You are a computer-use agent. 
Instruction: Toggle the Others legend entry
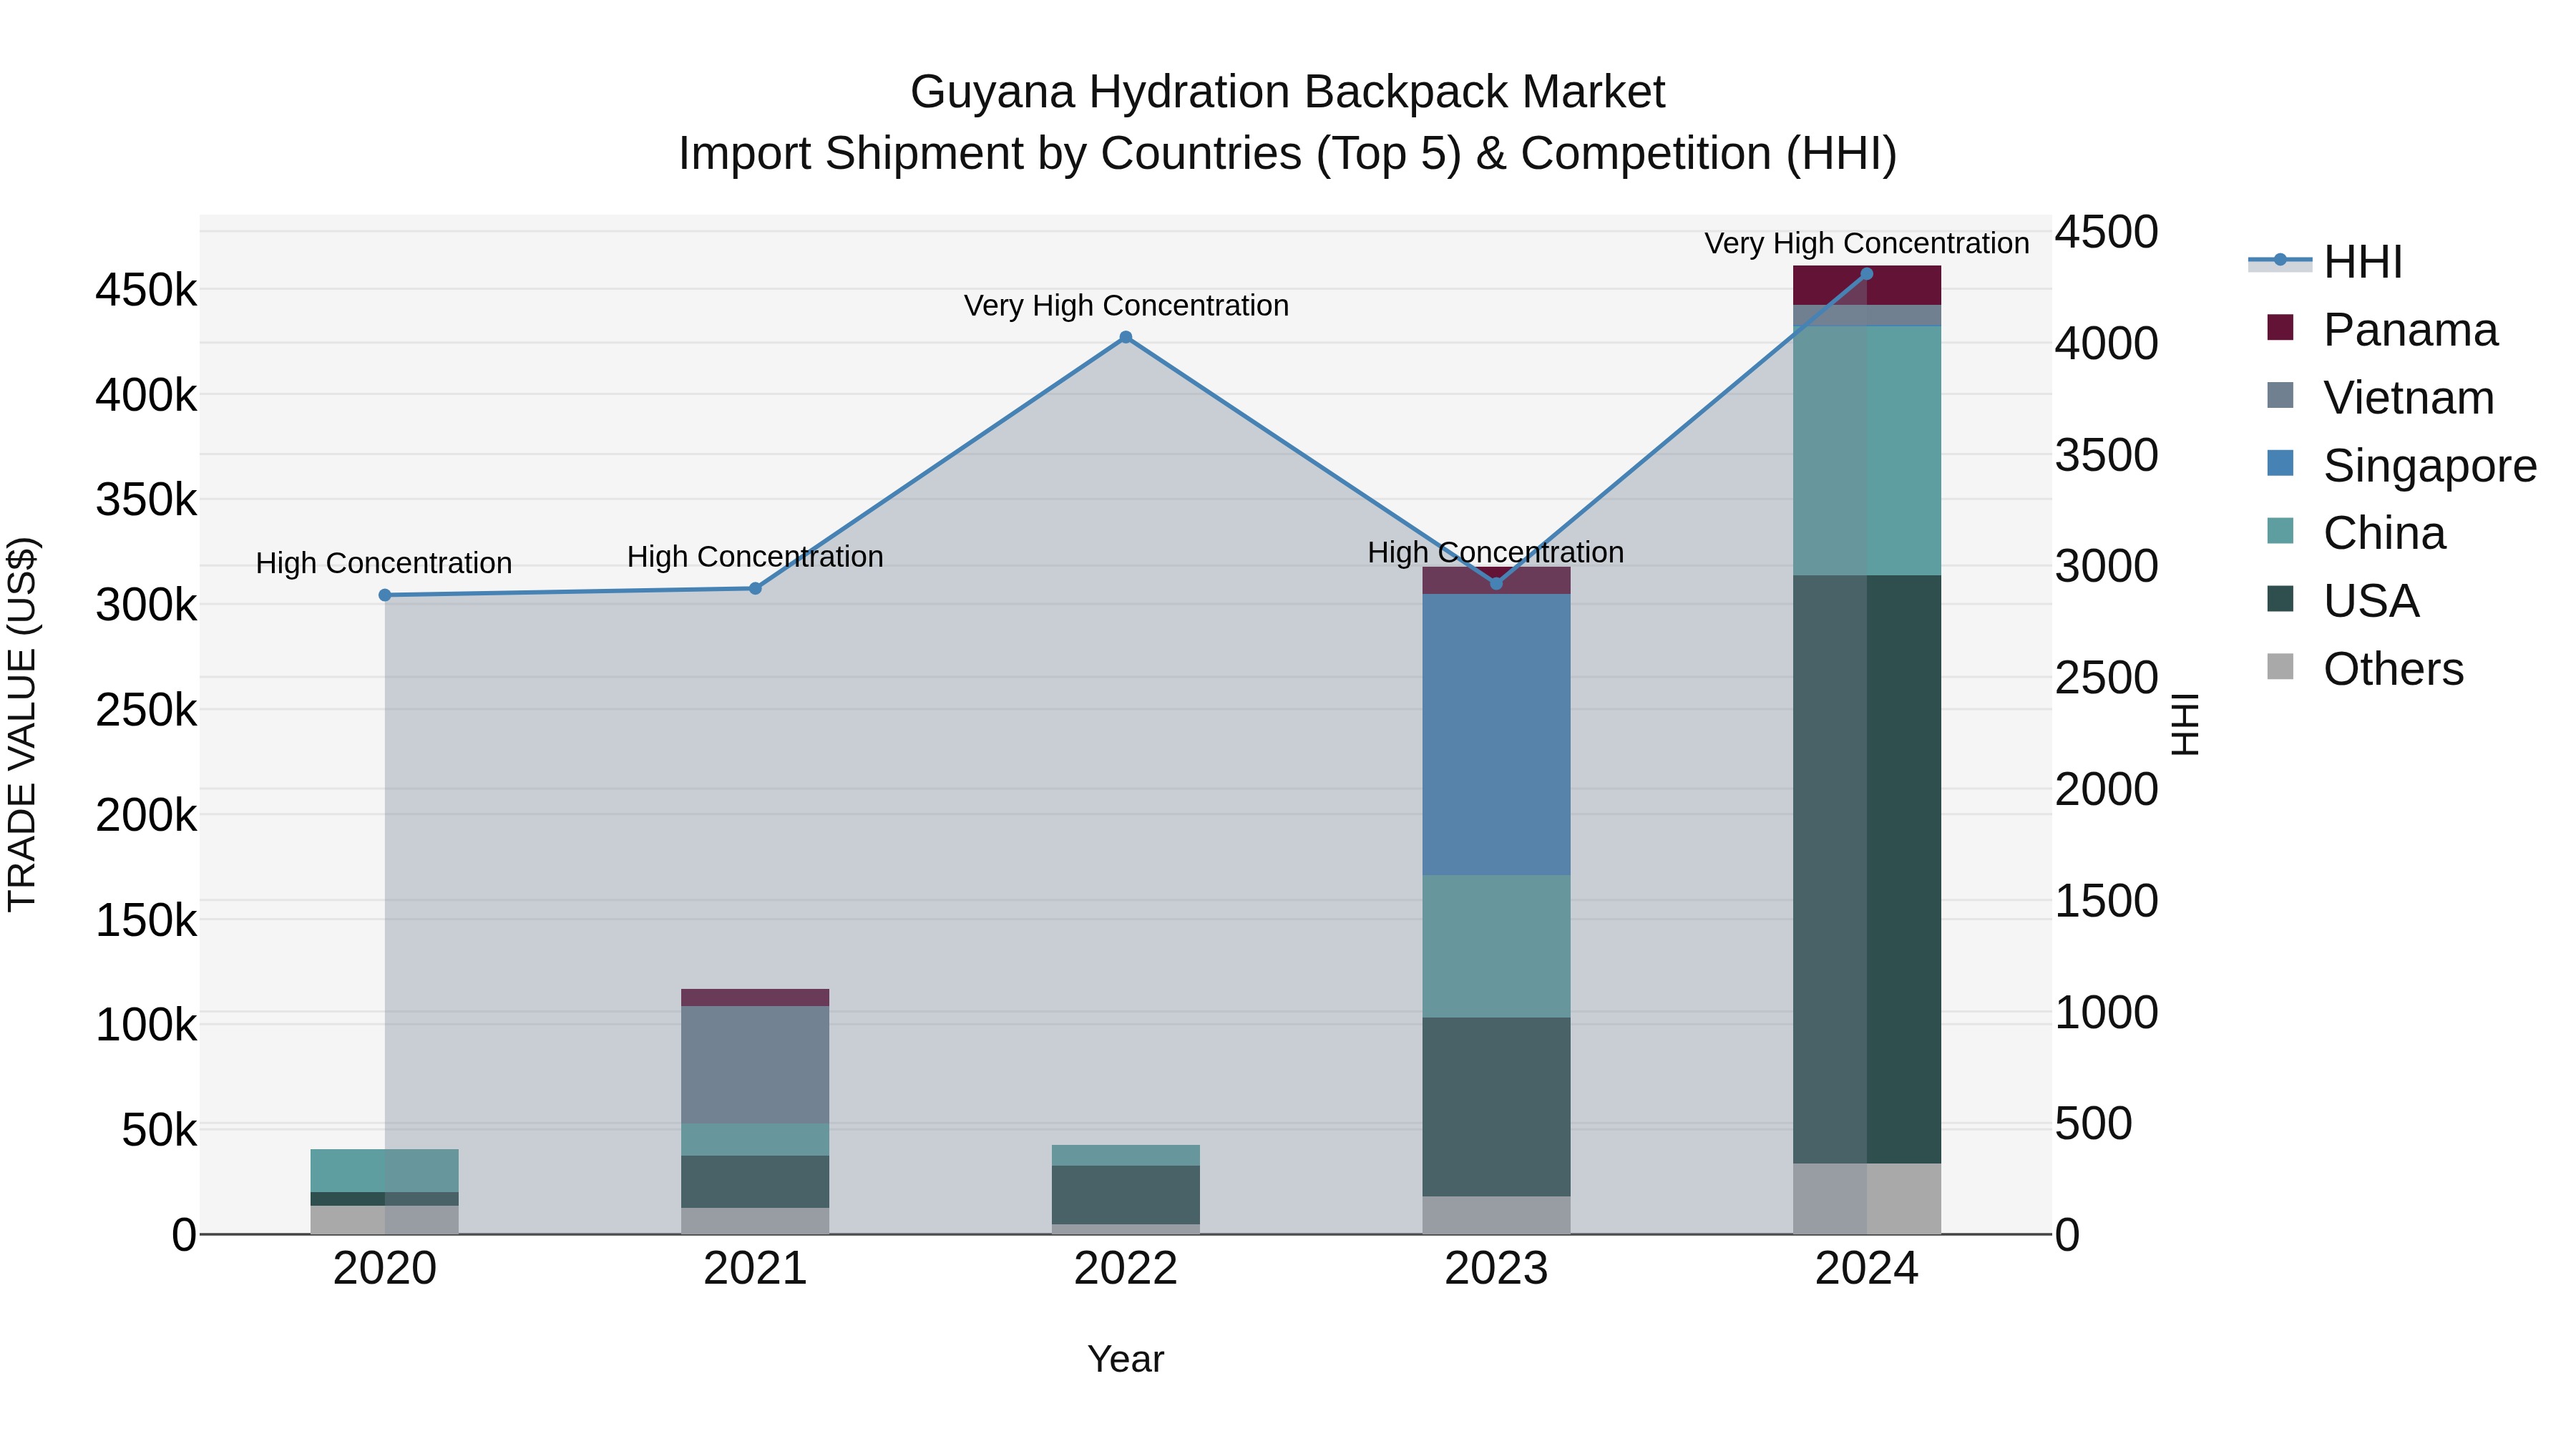[x=2365, y=669]
